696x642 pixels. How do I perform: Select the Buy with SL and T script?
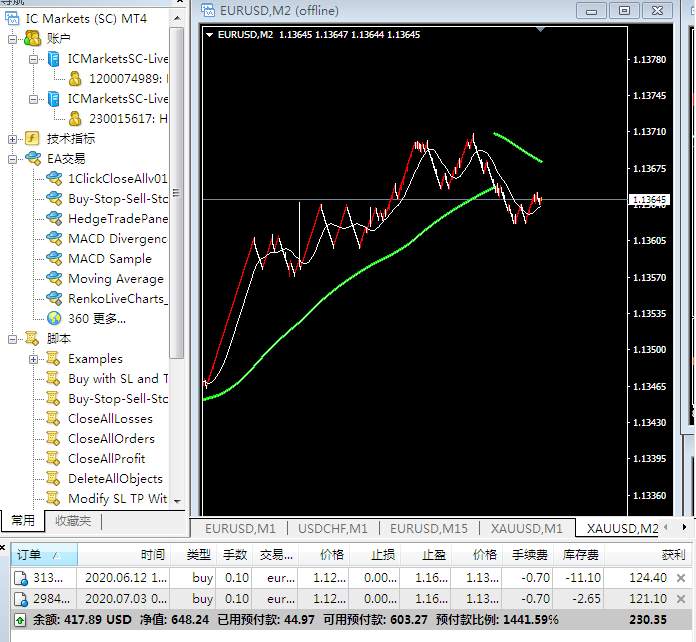(x=118, y=379)
